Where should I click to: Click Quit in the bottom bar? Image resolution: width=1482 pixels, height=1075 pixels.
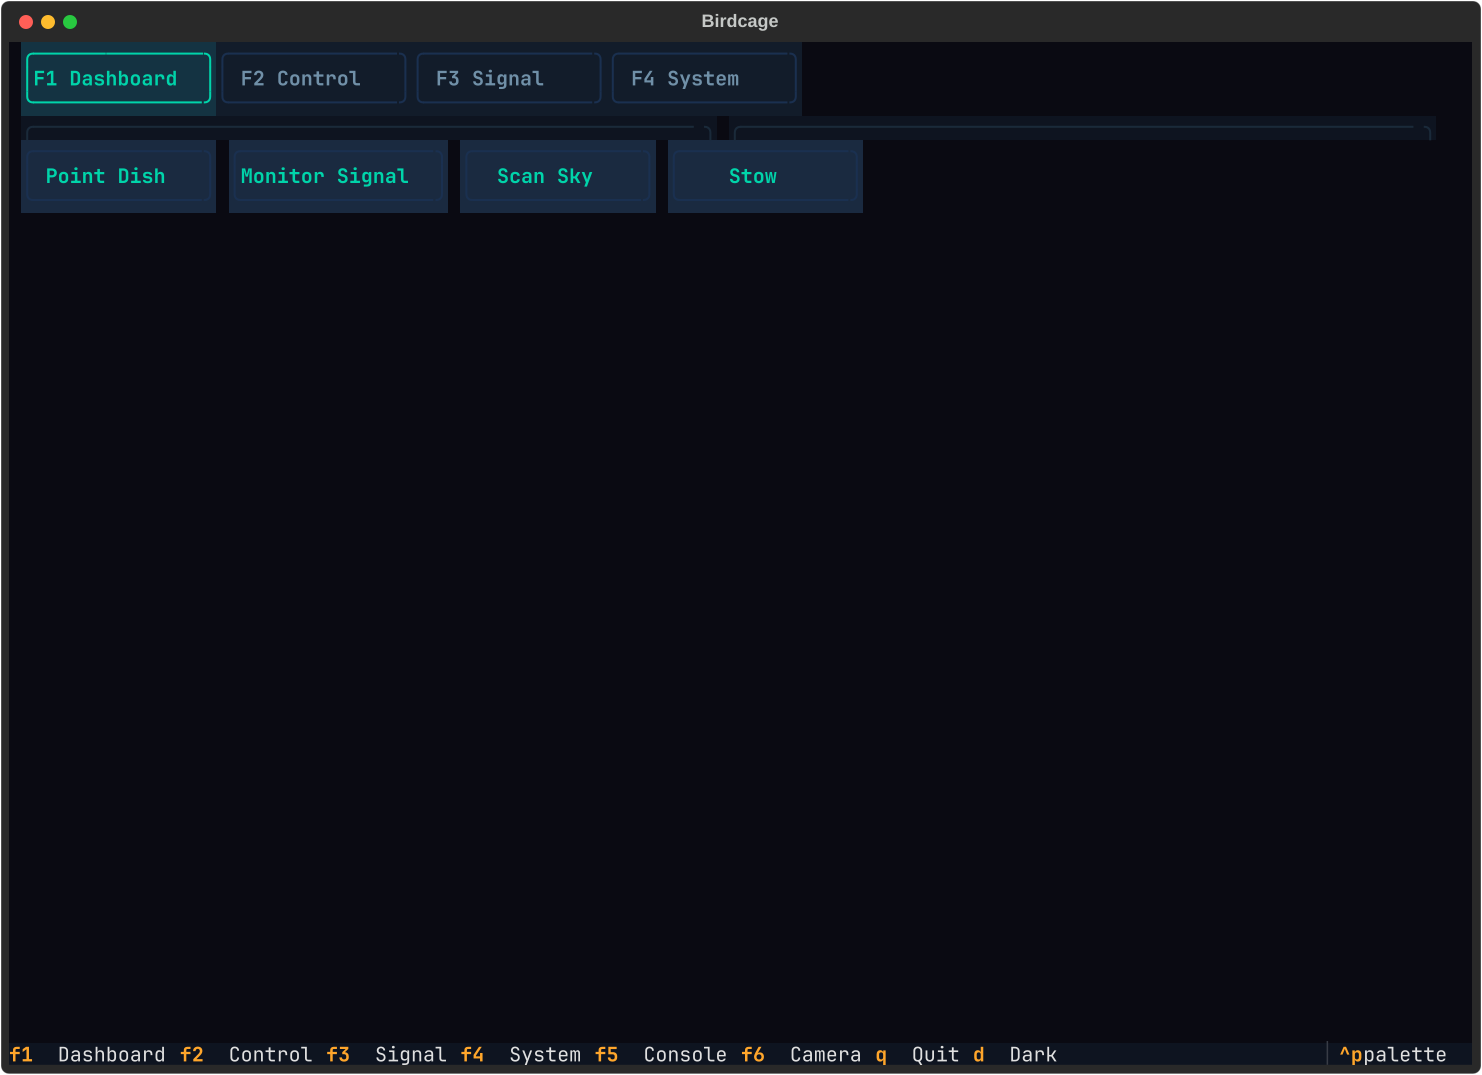pyautogui.click(x=934, y=1054)
